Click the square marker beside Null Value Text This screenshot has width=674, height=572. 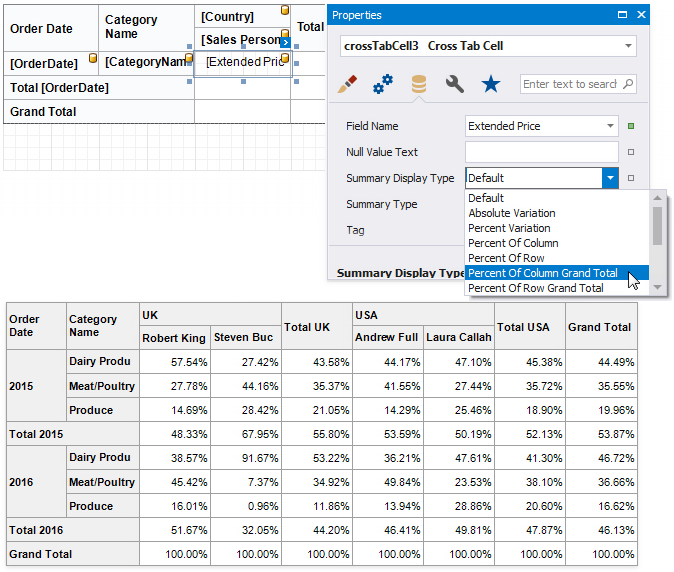(631, 153)
